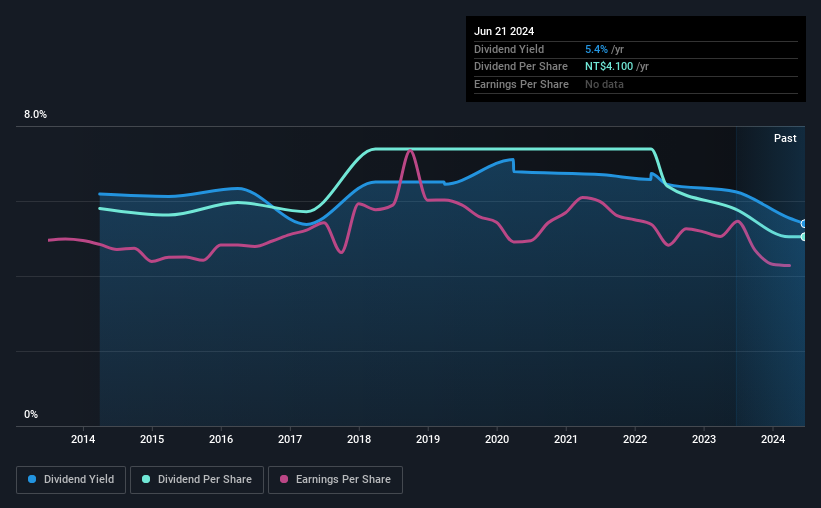Click the Past region label
This screenshot has width=821, height=508.
click(785, 138)
